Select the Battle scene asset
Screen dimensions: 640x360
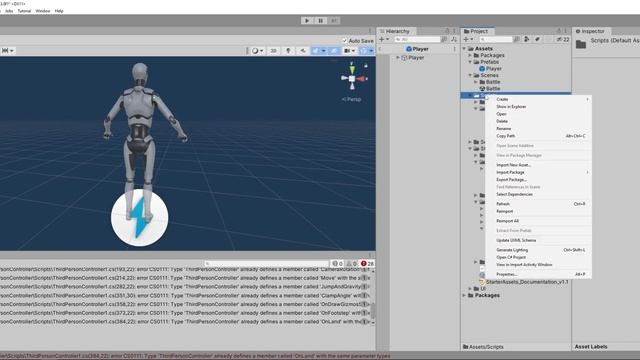click(489, 89)
